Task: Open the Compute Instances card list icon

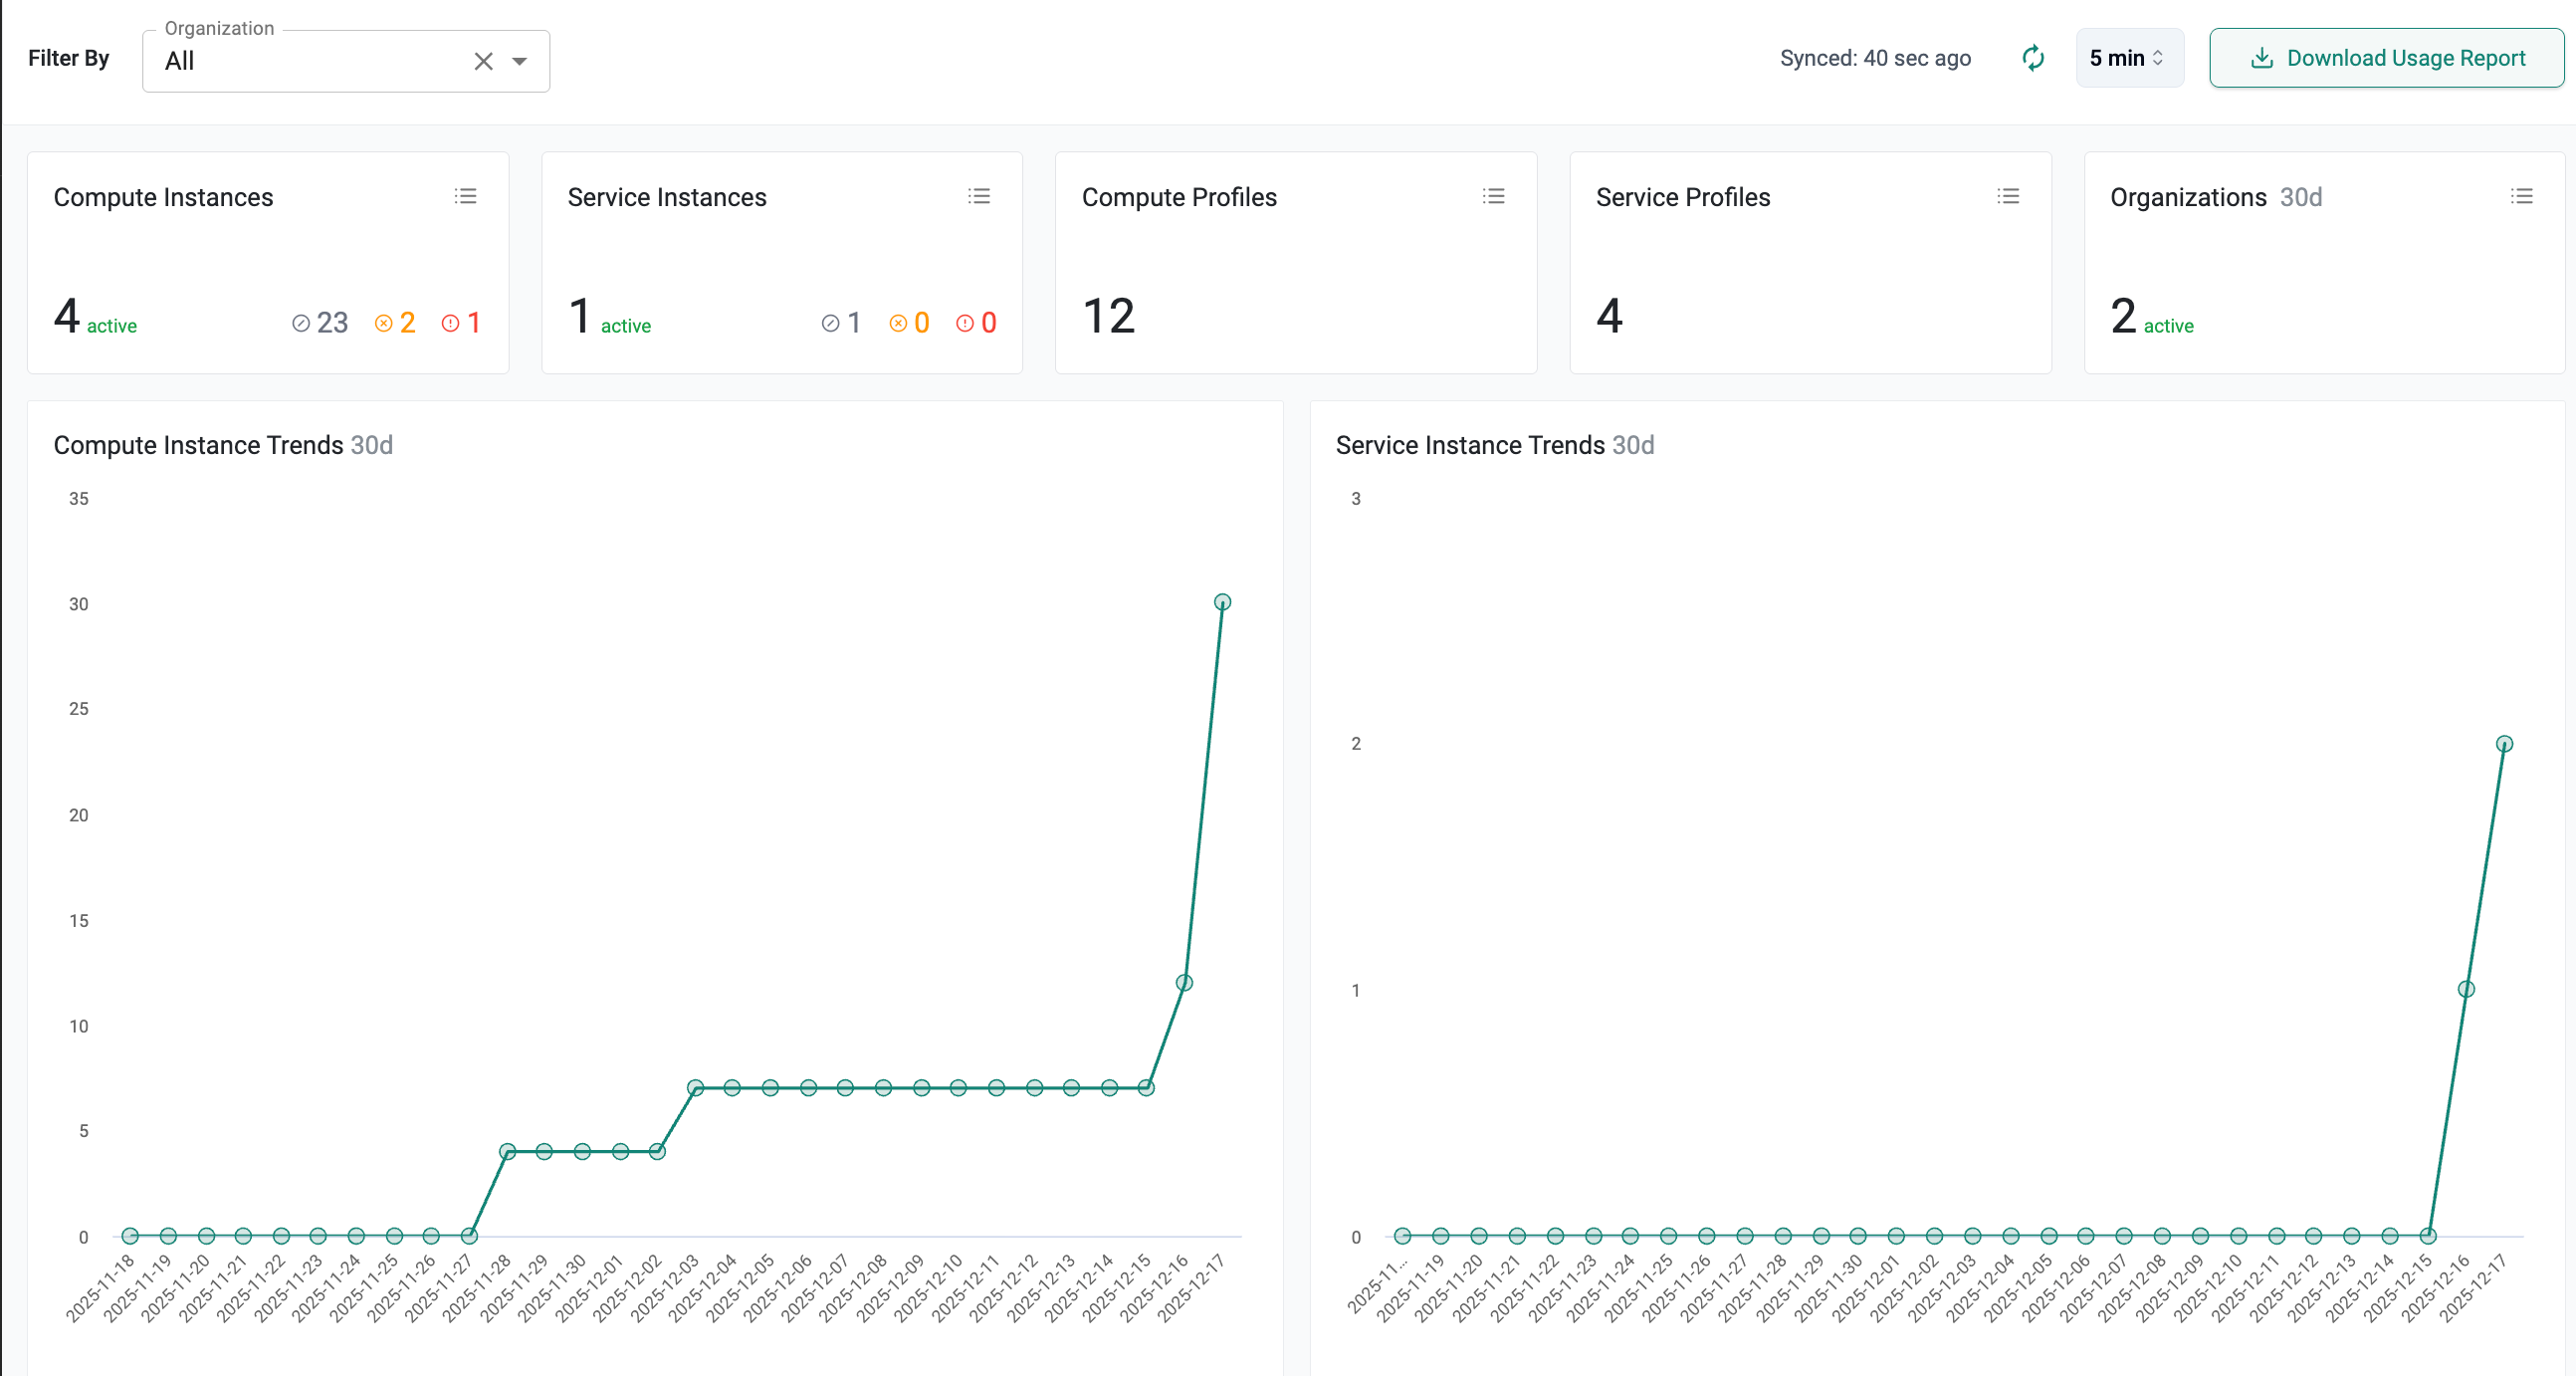Action: pyautogui.click(x=465, y=196)
